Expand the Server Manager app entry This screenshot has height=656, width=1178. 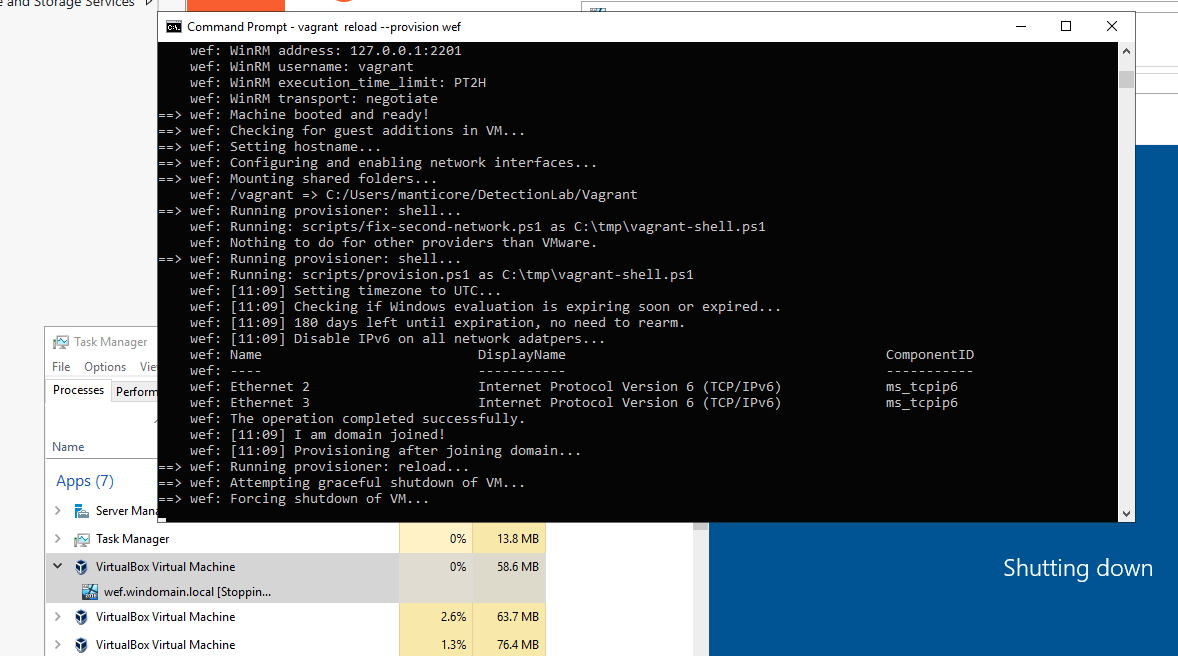58,510
